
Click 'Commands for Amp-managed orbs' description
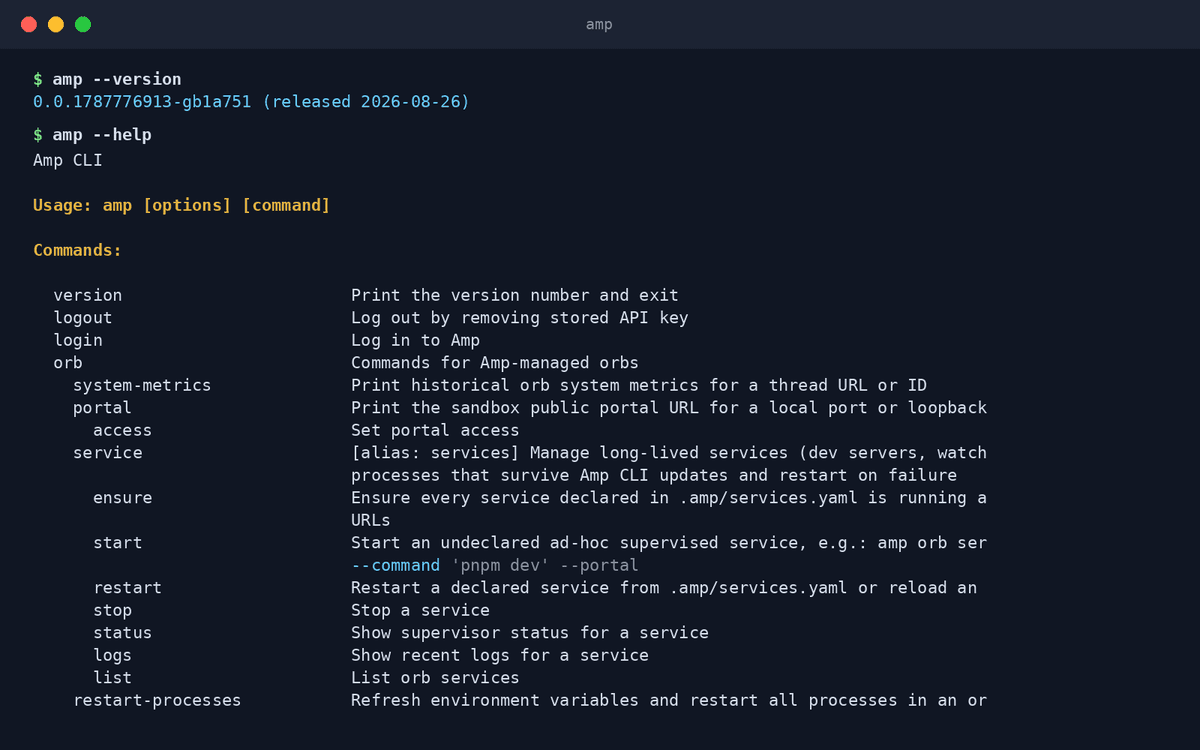pyautogui.click(x=495, y=363)
